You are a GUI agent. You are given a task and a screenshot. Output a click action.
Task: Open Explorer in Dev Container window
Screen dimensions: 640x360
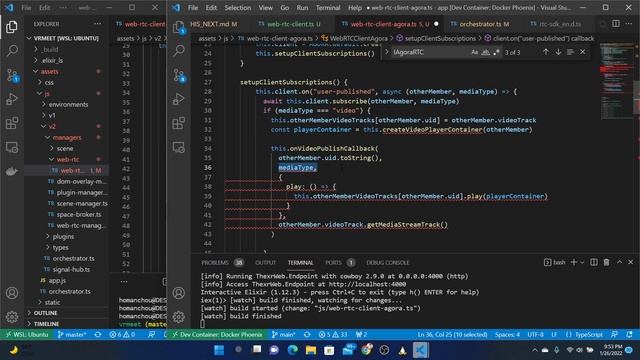click(x=179, y=27)
